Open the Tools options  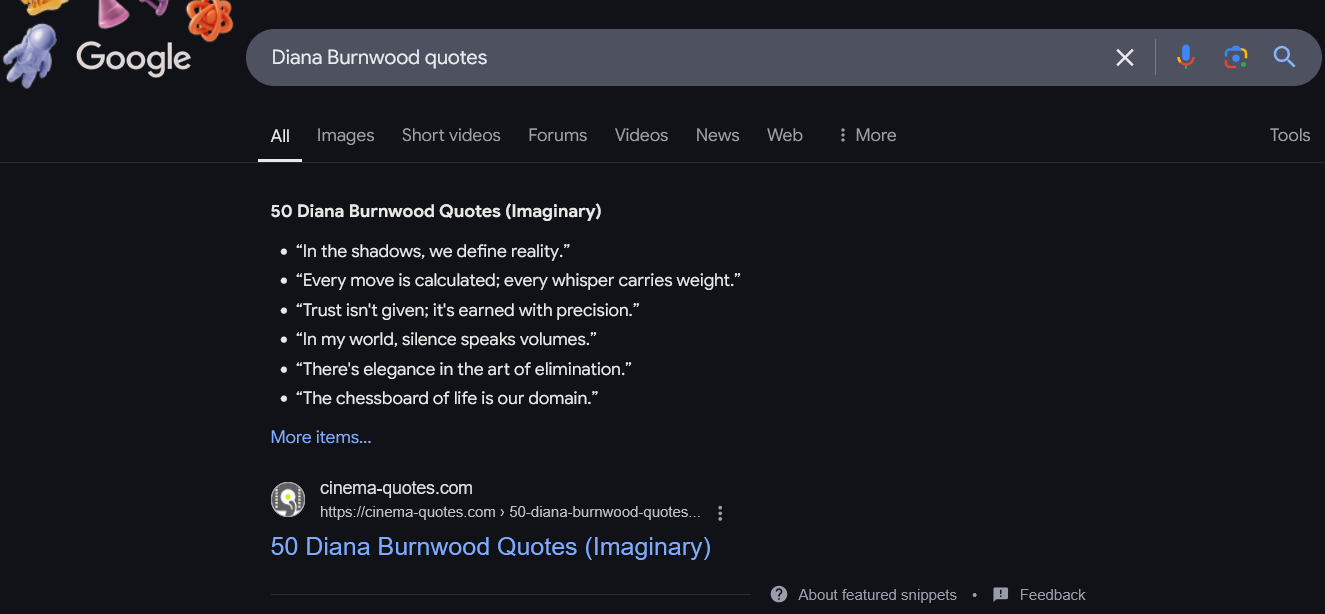click(x=1289, y=135)
